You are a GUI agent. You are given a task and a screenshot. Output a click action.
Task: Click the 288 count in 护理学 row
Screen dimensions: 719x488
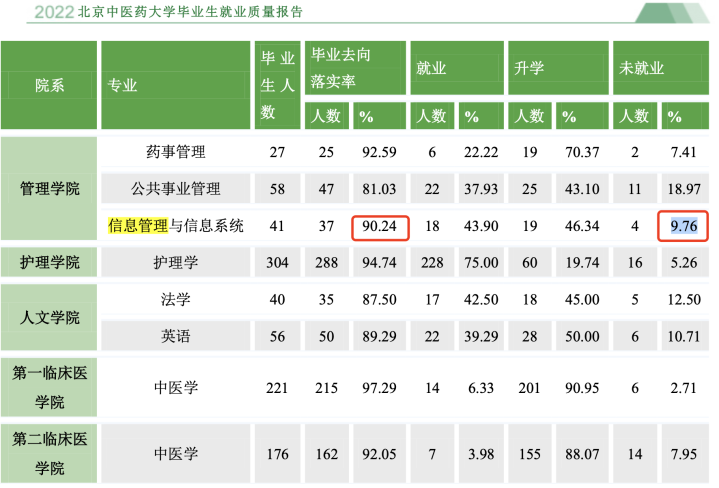point(326,263)
